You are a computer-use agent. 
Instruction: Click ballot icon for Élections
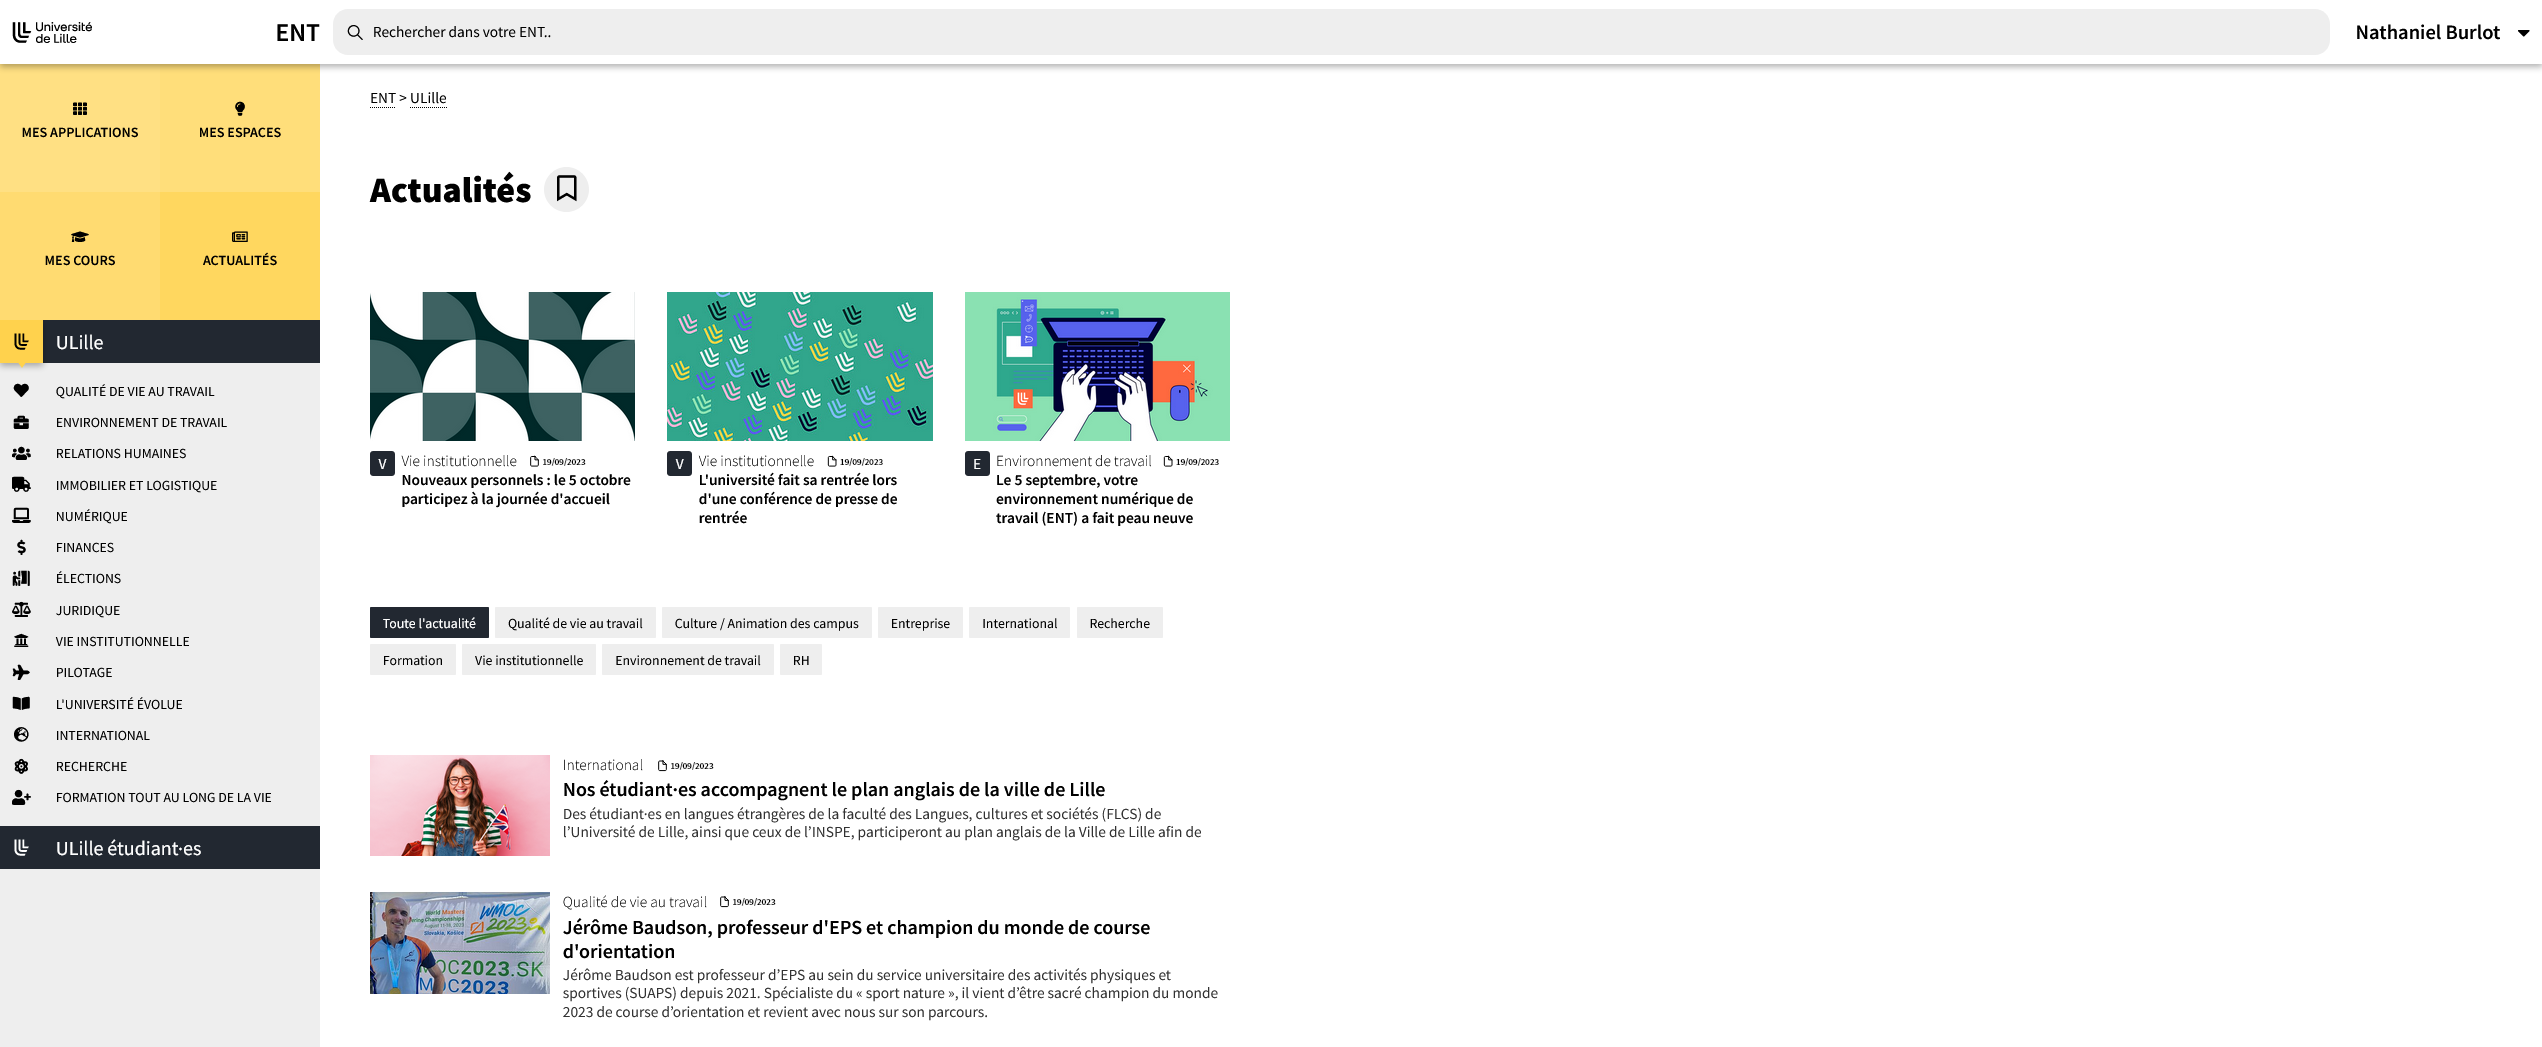tap(21, 578)
